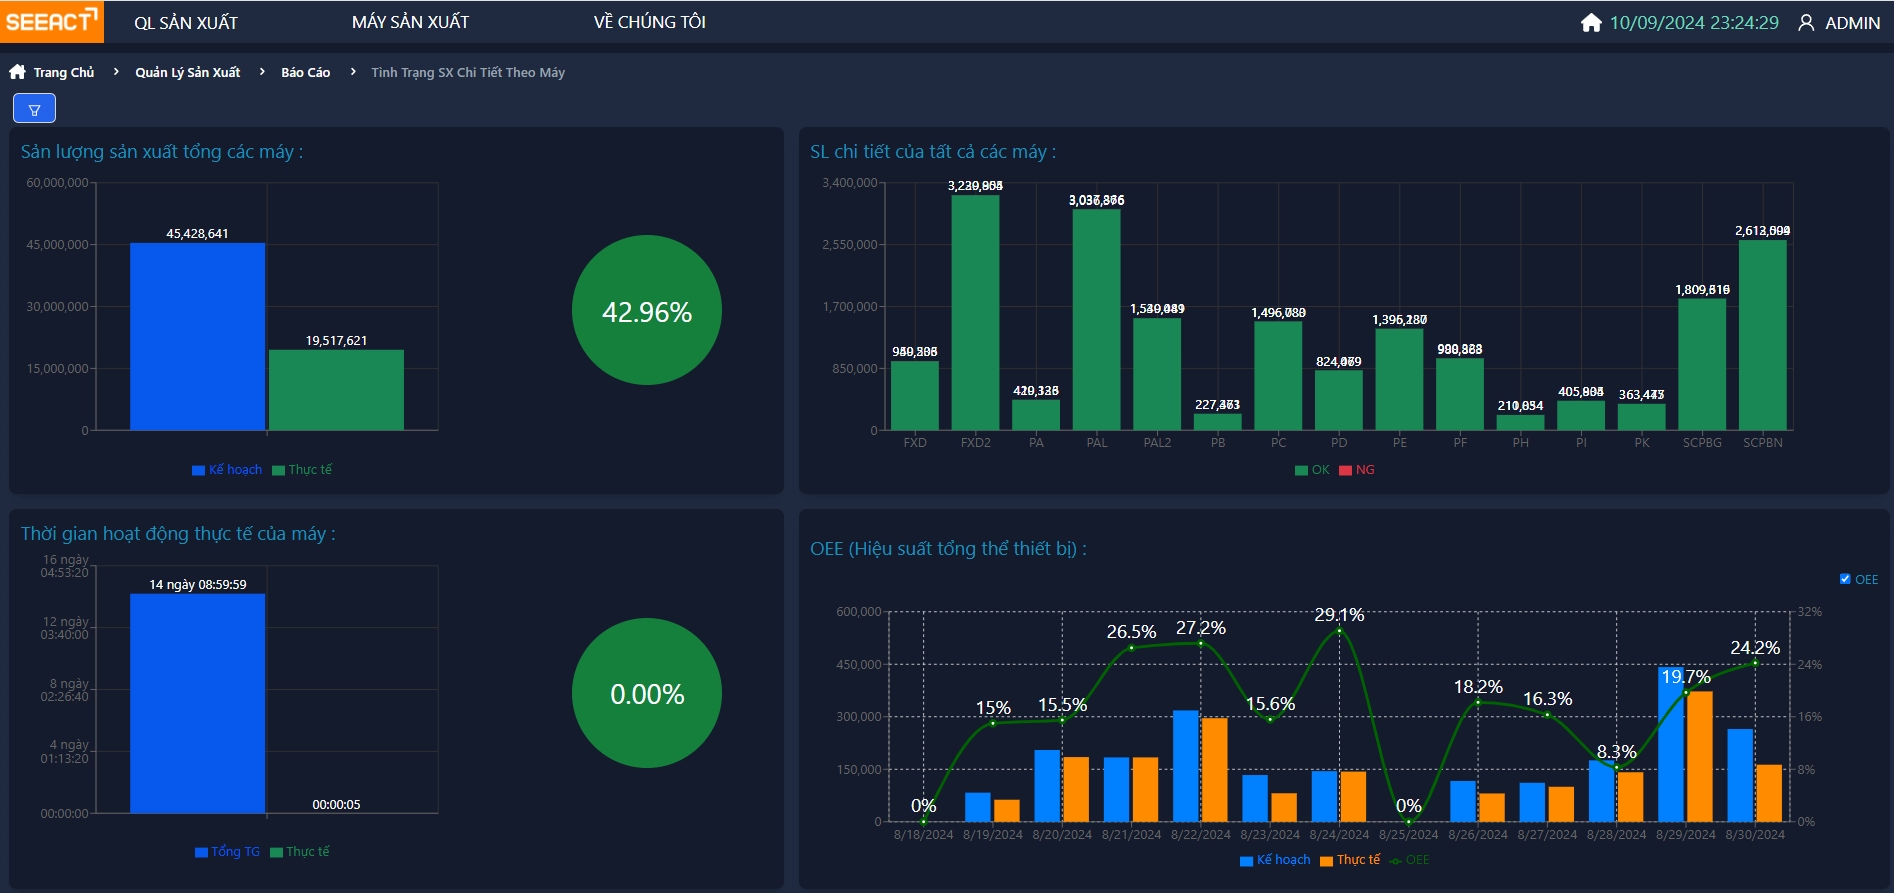Click the 0.00% runtime circle
The width and height of the screenshot is (1894, 893).
pos(647,693)
